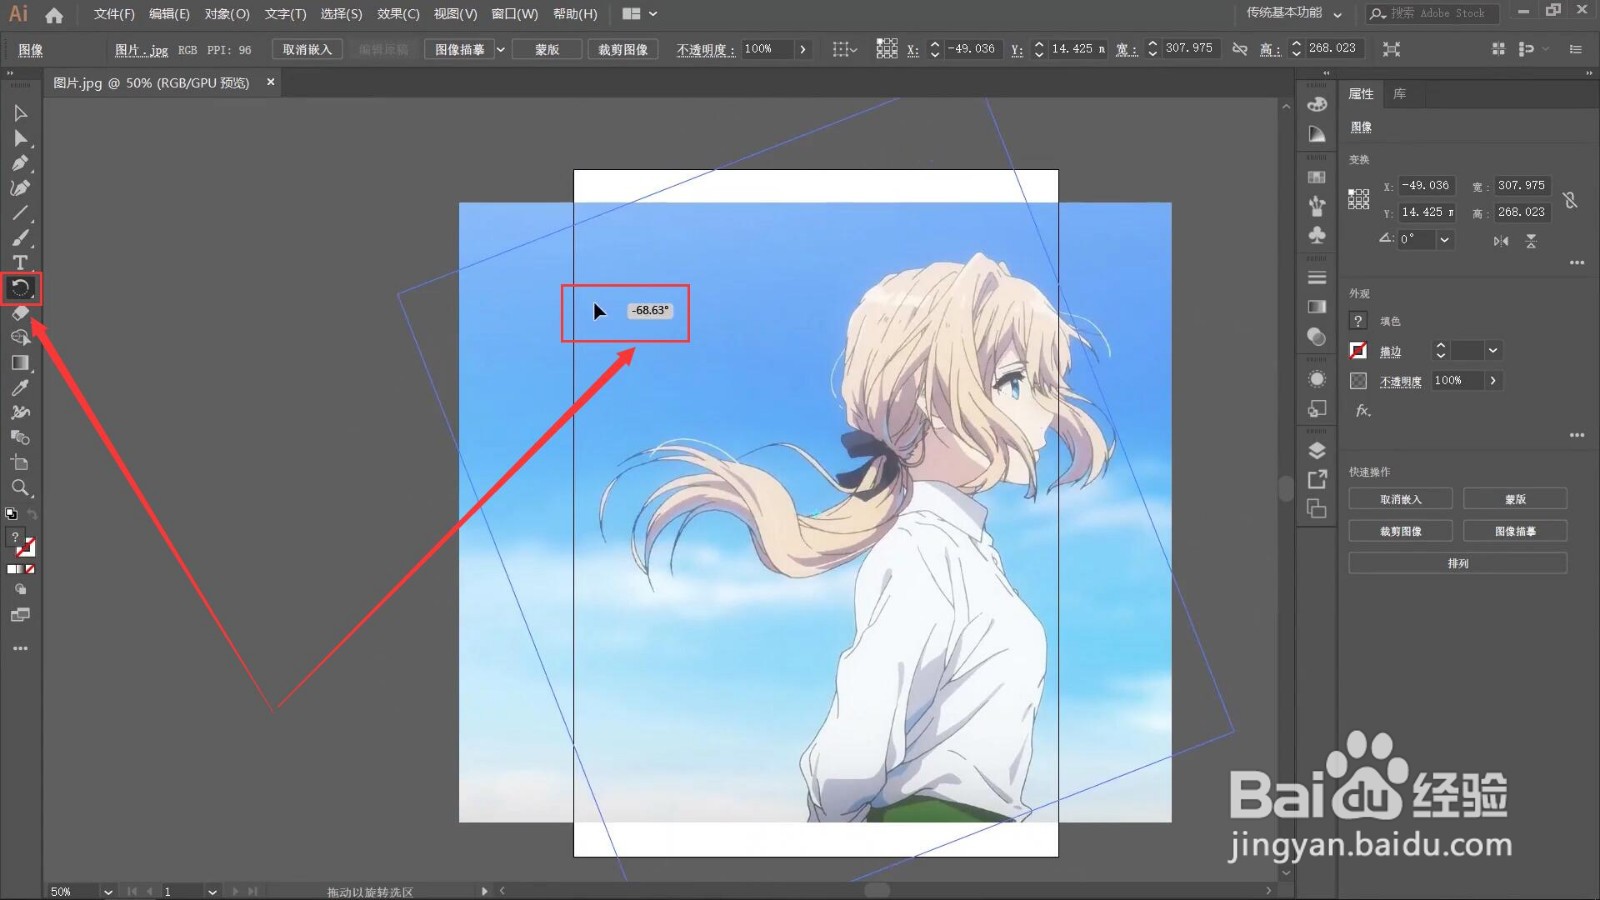Open more options in Appearance section
The height and width of the screenshot is (900, 1600).
tap(1577, 436)
